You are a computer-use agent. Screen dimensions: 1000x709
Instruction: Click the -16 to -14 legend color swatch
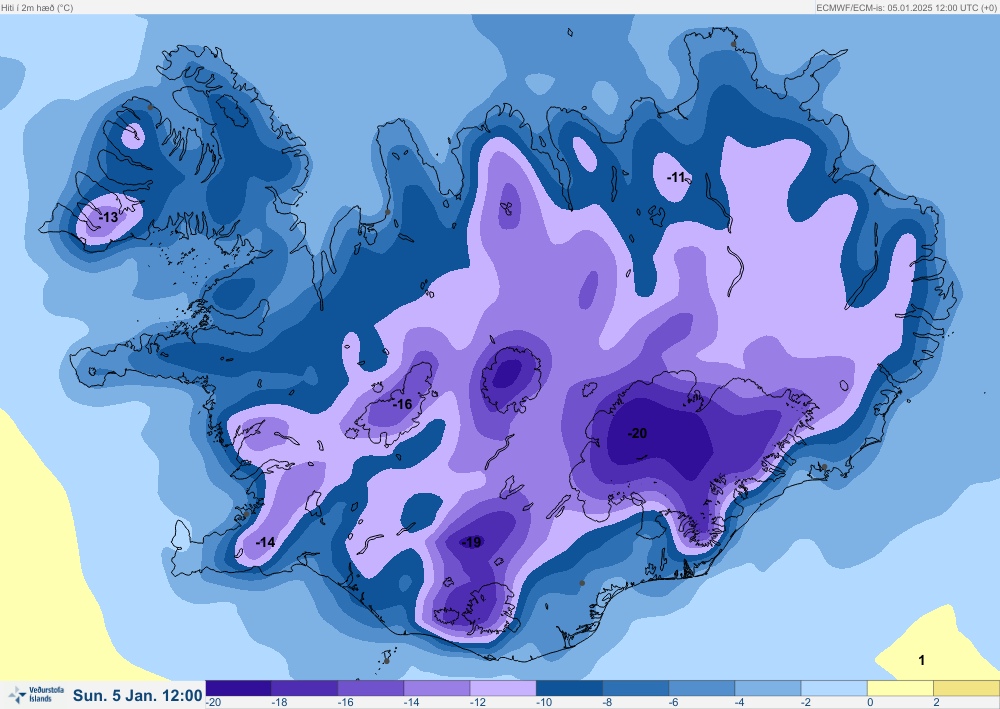click(x=371, y=688)
